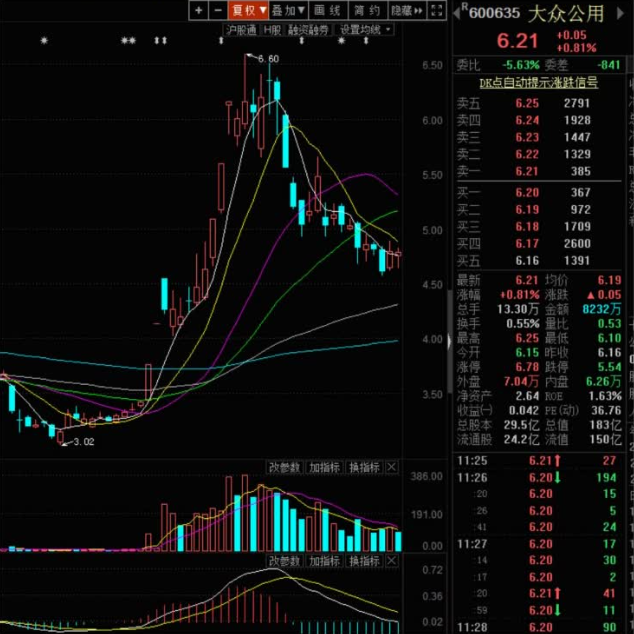Click the 6.60 high price marker
This screenshot has height=634, width=634.
tap(267, 60)
